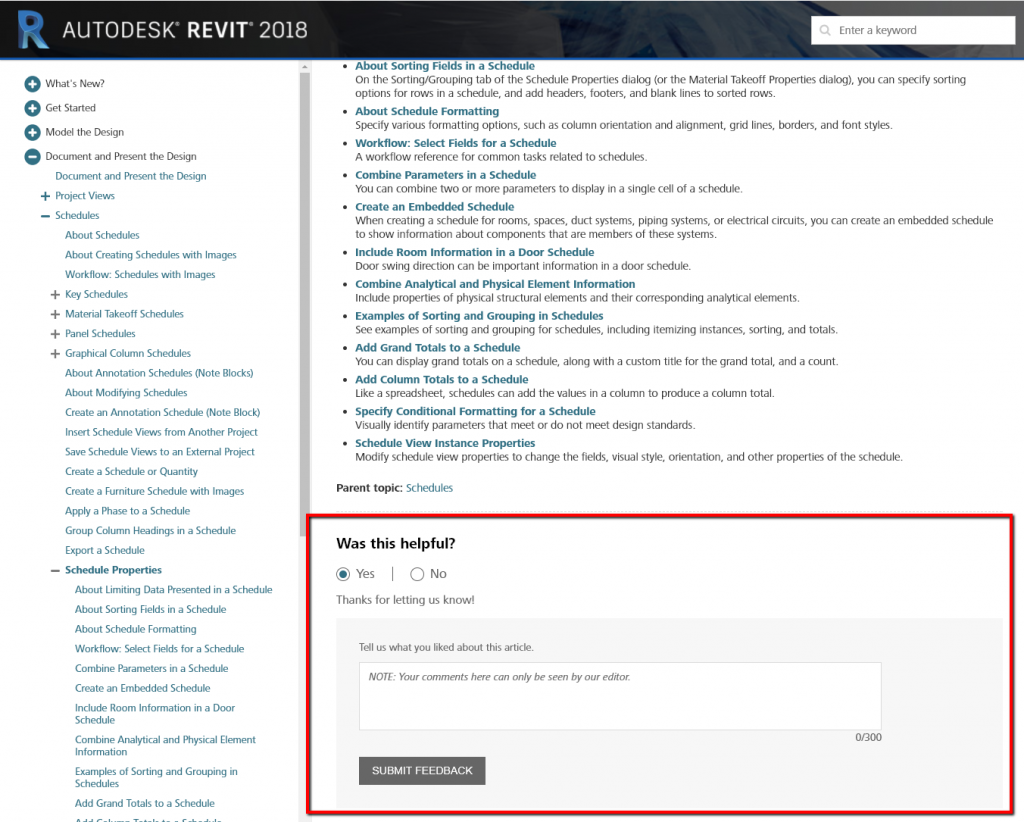Open sidebar Examples of Sorting and Grouping in Schedules

click(156, 778)
